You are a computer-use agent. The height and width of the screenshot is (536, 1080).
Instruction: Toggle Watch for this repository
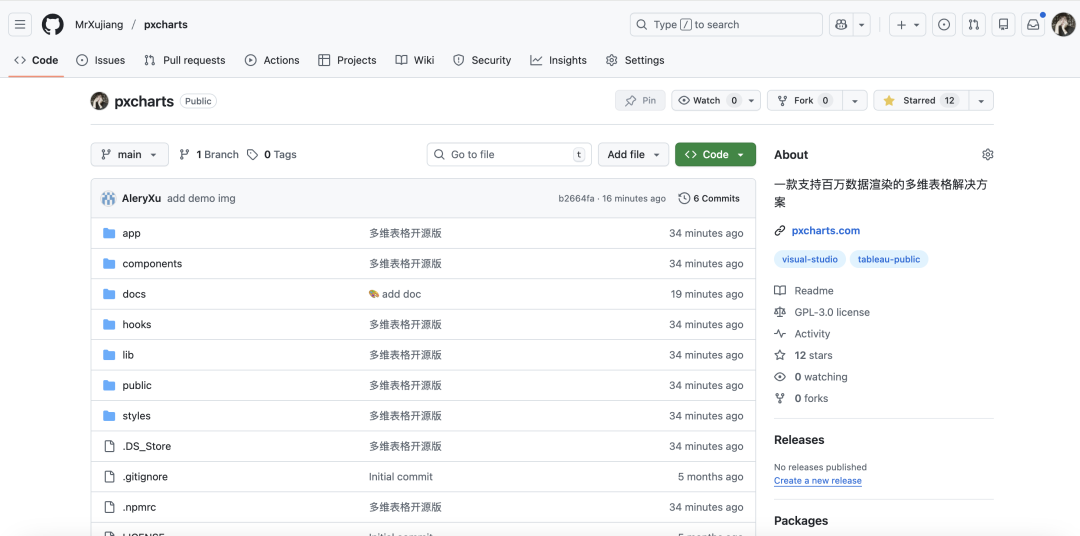point(716,101)
